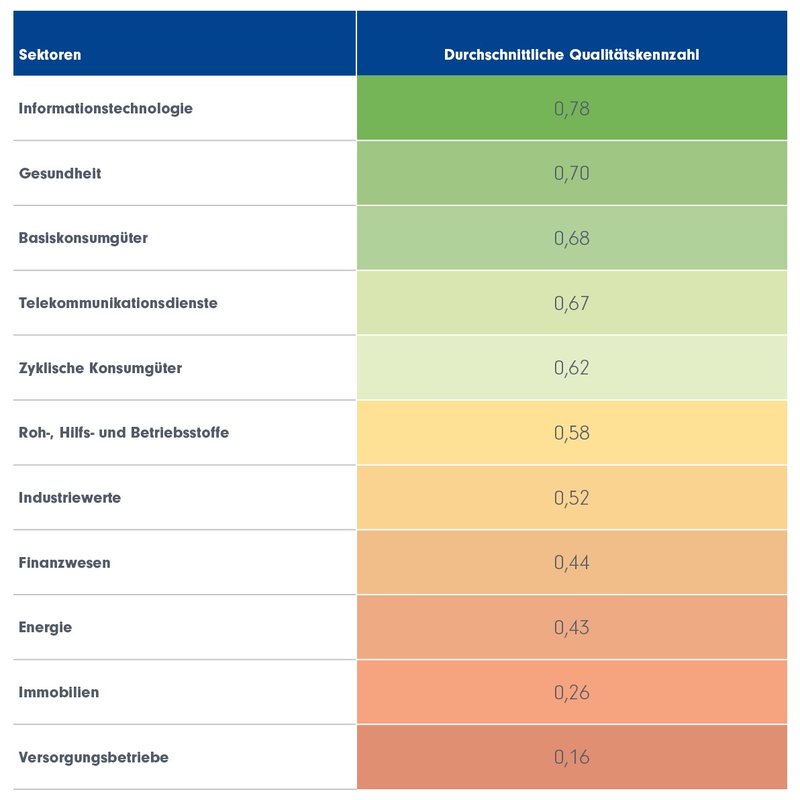Click the pale green 0,62 value cell
Image resolution: width=800 pixels, height=800 pixels.
point(572,368)
